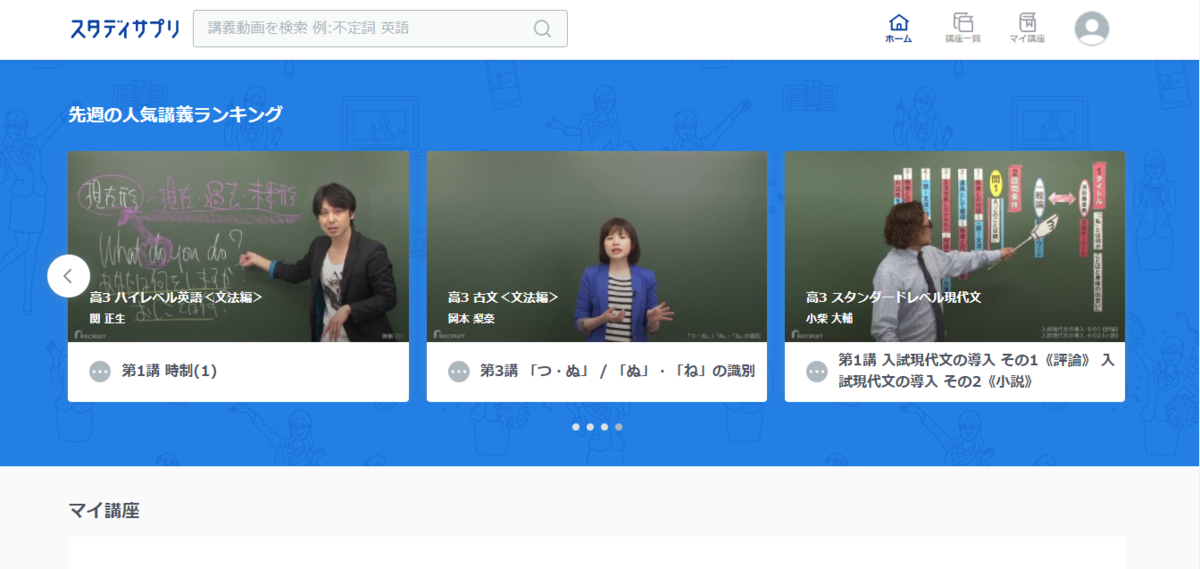Click the 先週の人気講義ランキング heading
The height and width of the screenshot is (569, 1200).
point(175,114)
